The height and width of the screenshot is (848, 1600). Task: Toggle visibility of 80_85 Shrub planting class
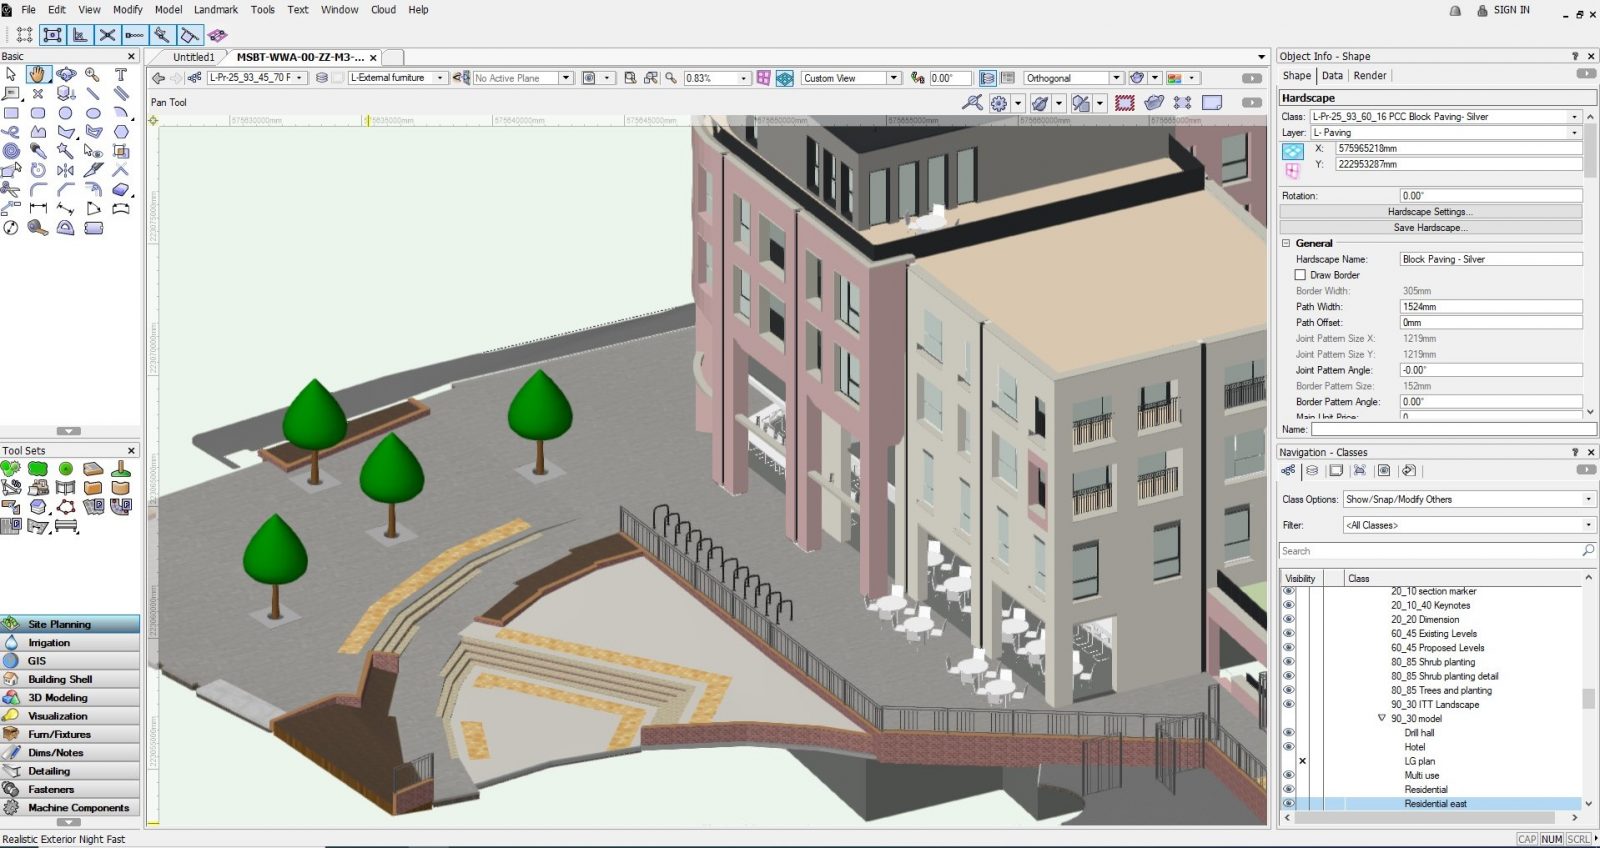[x=1288, y=662]
